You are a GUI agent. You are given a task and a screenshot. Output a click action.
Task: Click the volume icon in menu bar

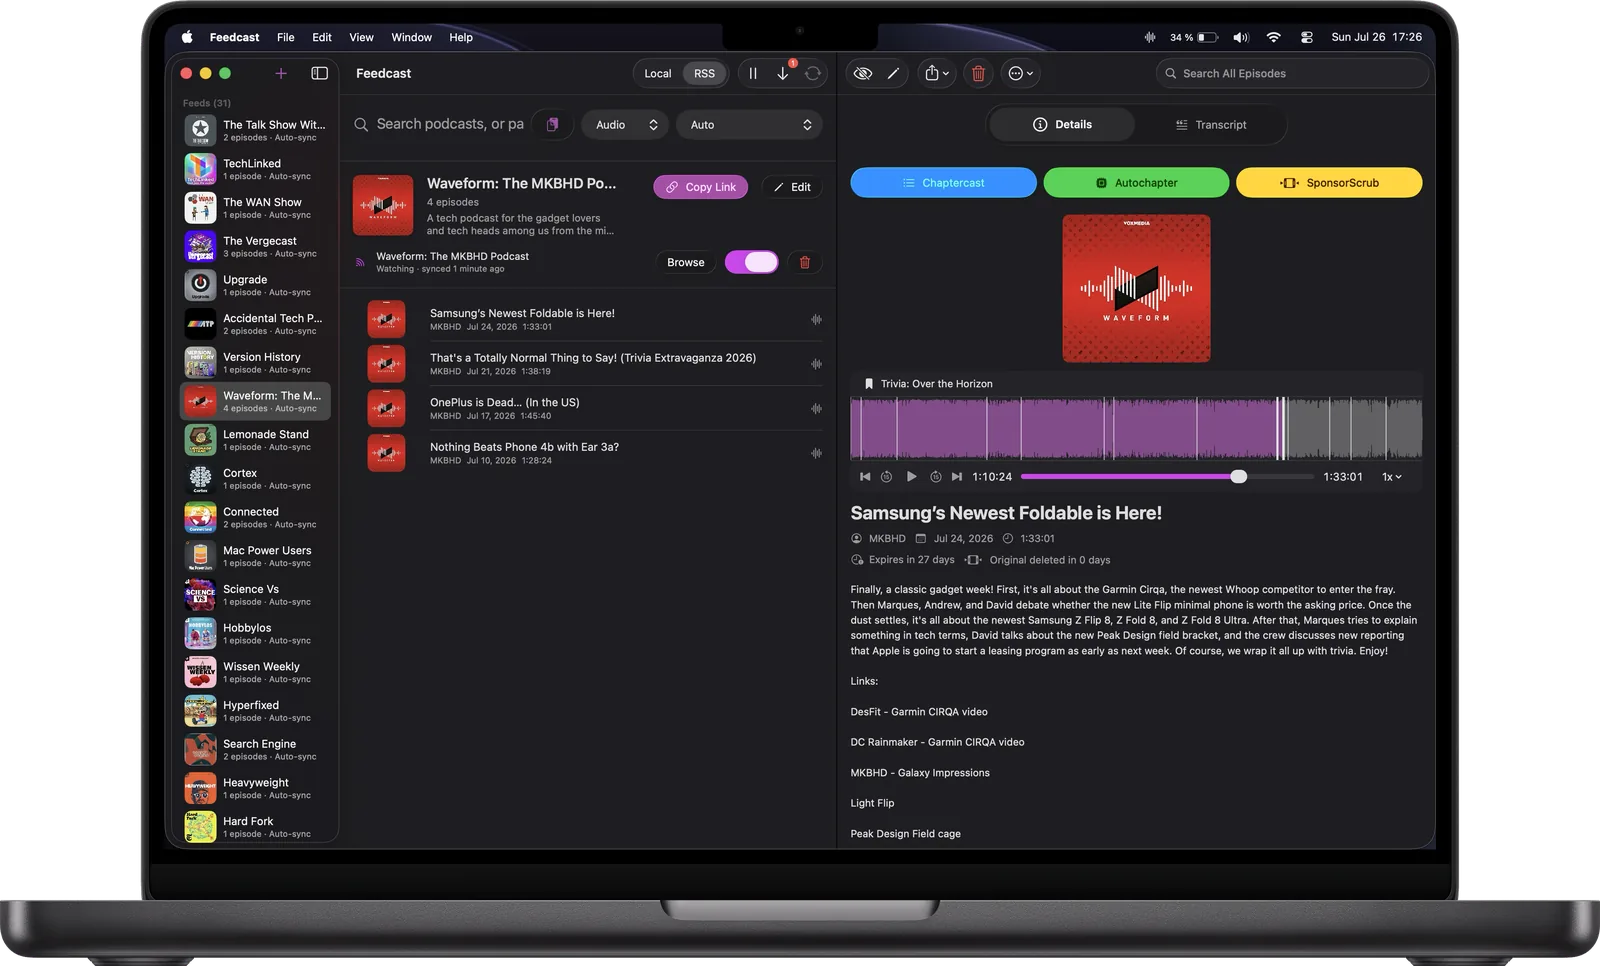pyautogui.click(x=1241, y=37)
